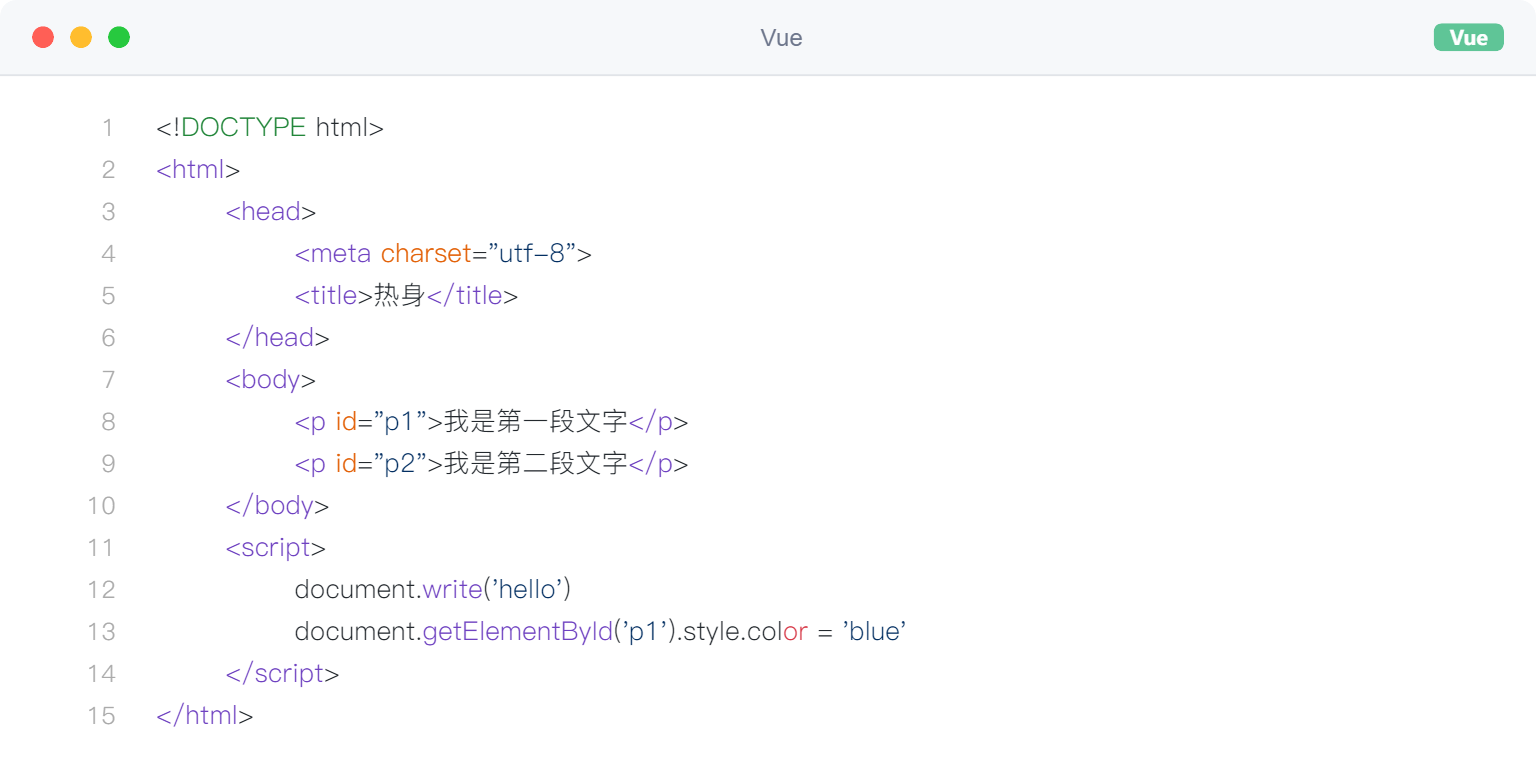
Task: Click the yellow minimize dot
Action: pyautogui.click(x=81, y=38)
